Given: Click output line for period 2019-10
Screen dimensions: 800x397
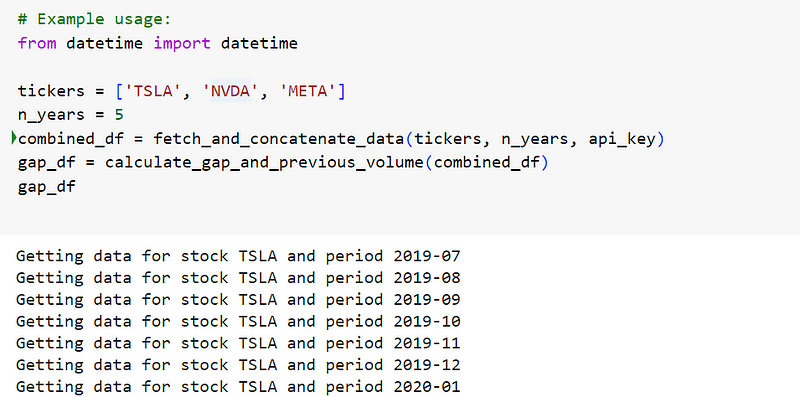Looking at the screenshot, I should coord(238,321).
